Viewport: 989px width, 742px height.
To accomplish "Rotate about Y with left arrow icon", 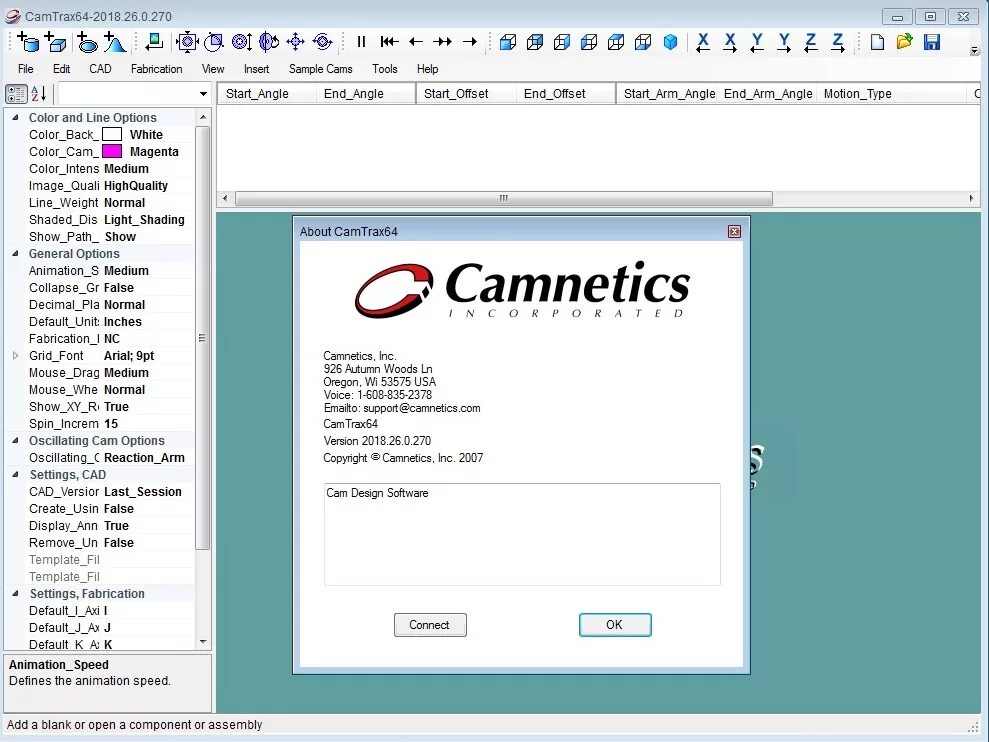I will [x=757, y=42].
